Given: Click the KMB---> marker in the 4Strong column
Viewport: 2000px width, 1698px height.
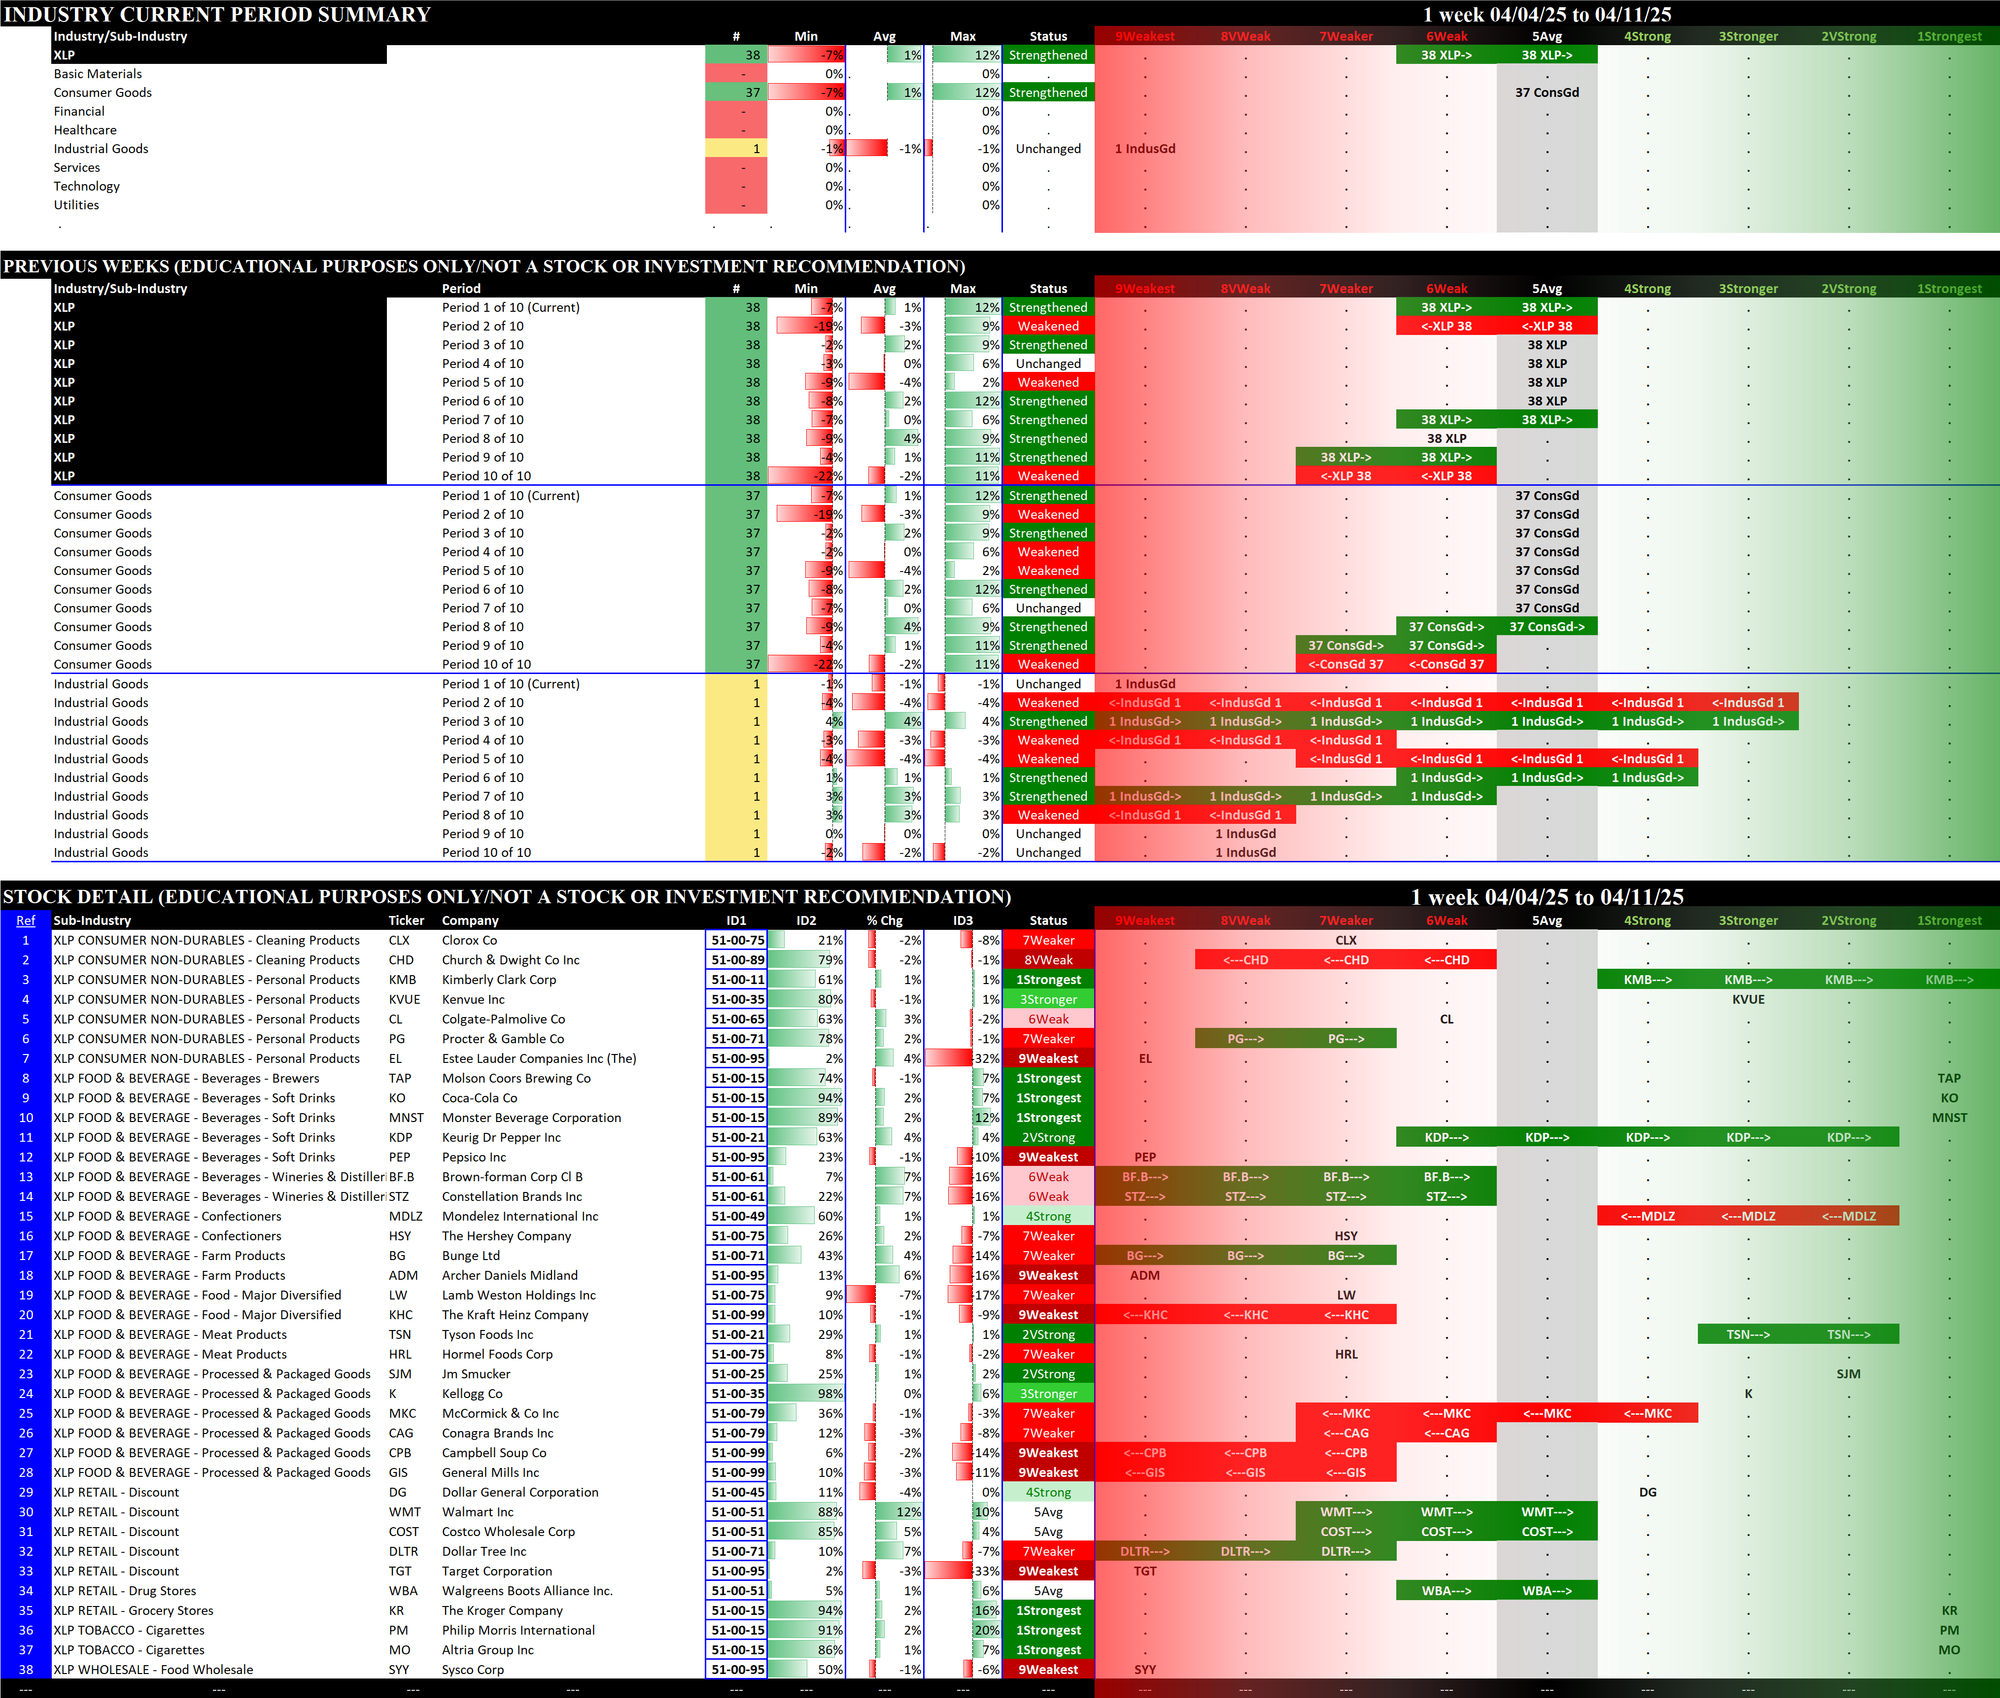Looking at the screenshot, I should pyautogui.click(x=1647, y=980).
